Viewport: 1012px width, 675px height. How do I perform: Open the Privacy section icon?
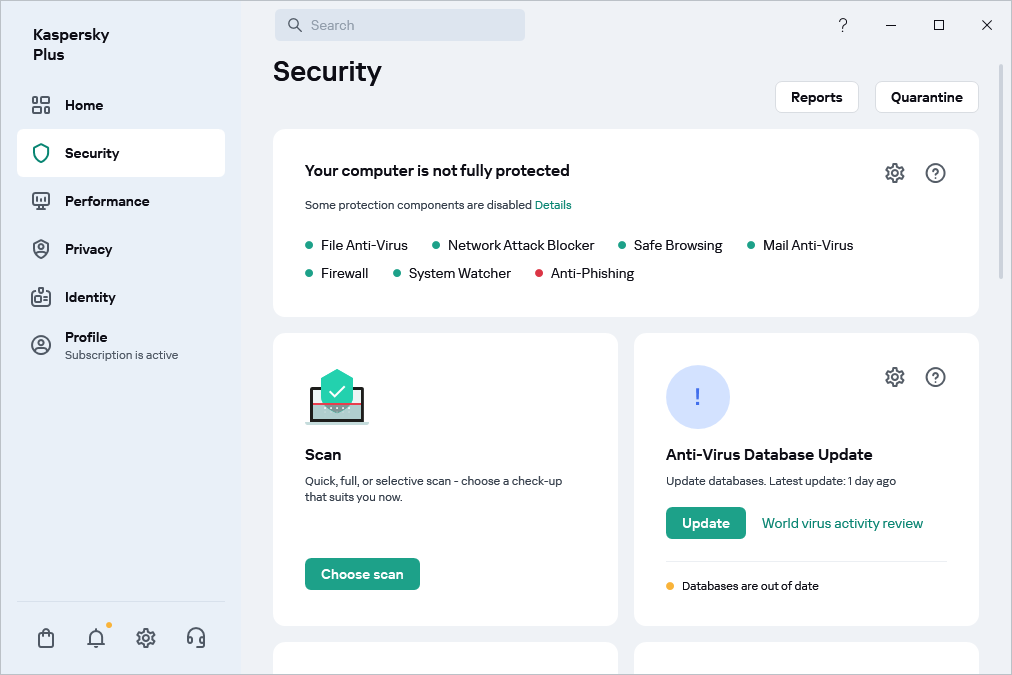41,248
